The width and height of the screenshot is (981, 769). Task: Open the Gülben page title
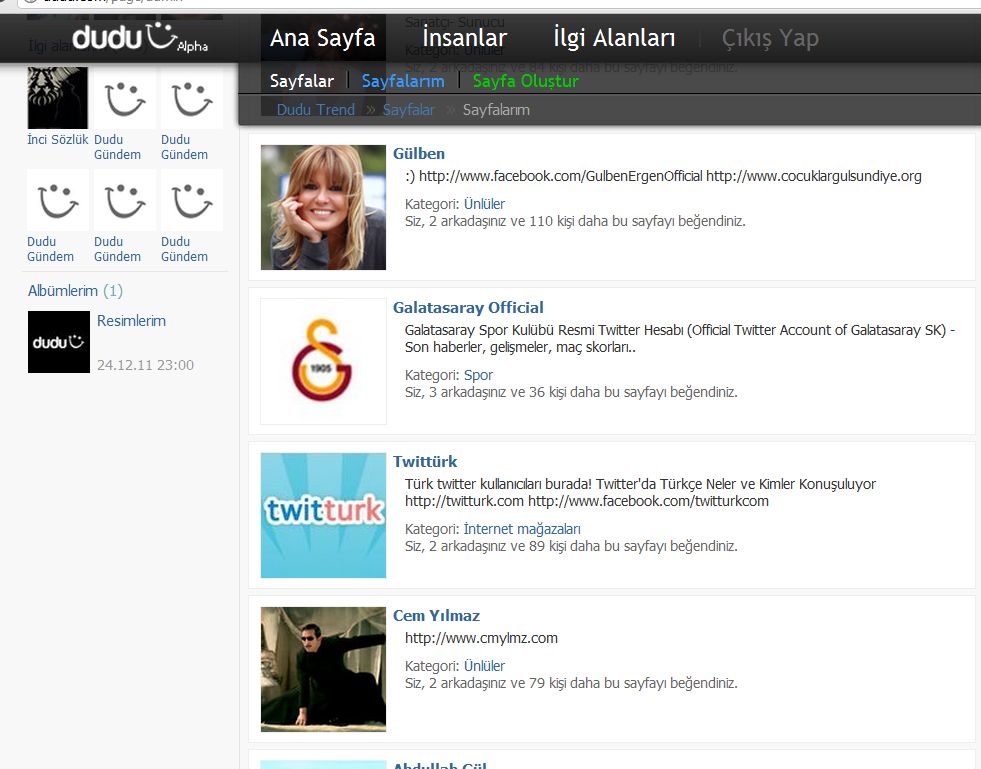point(419,153)
